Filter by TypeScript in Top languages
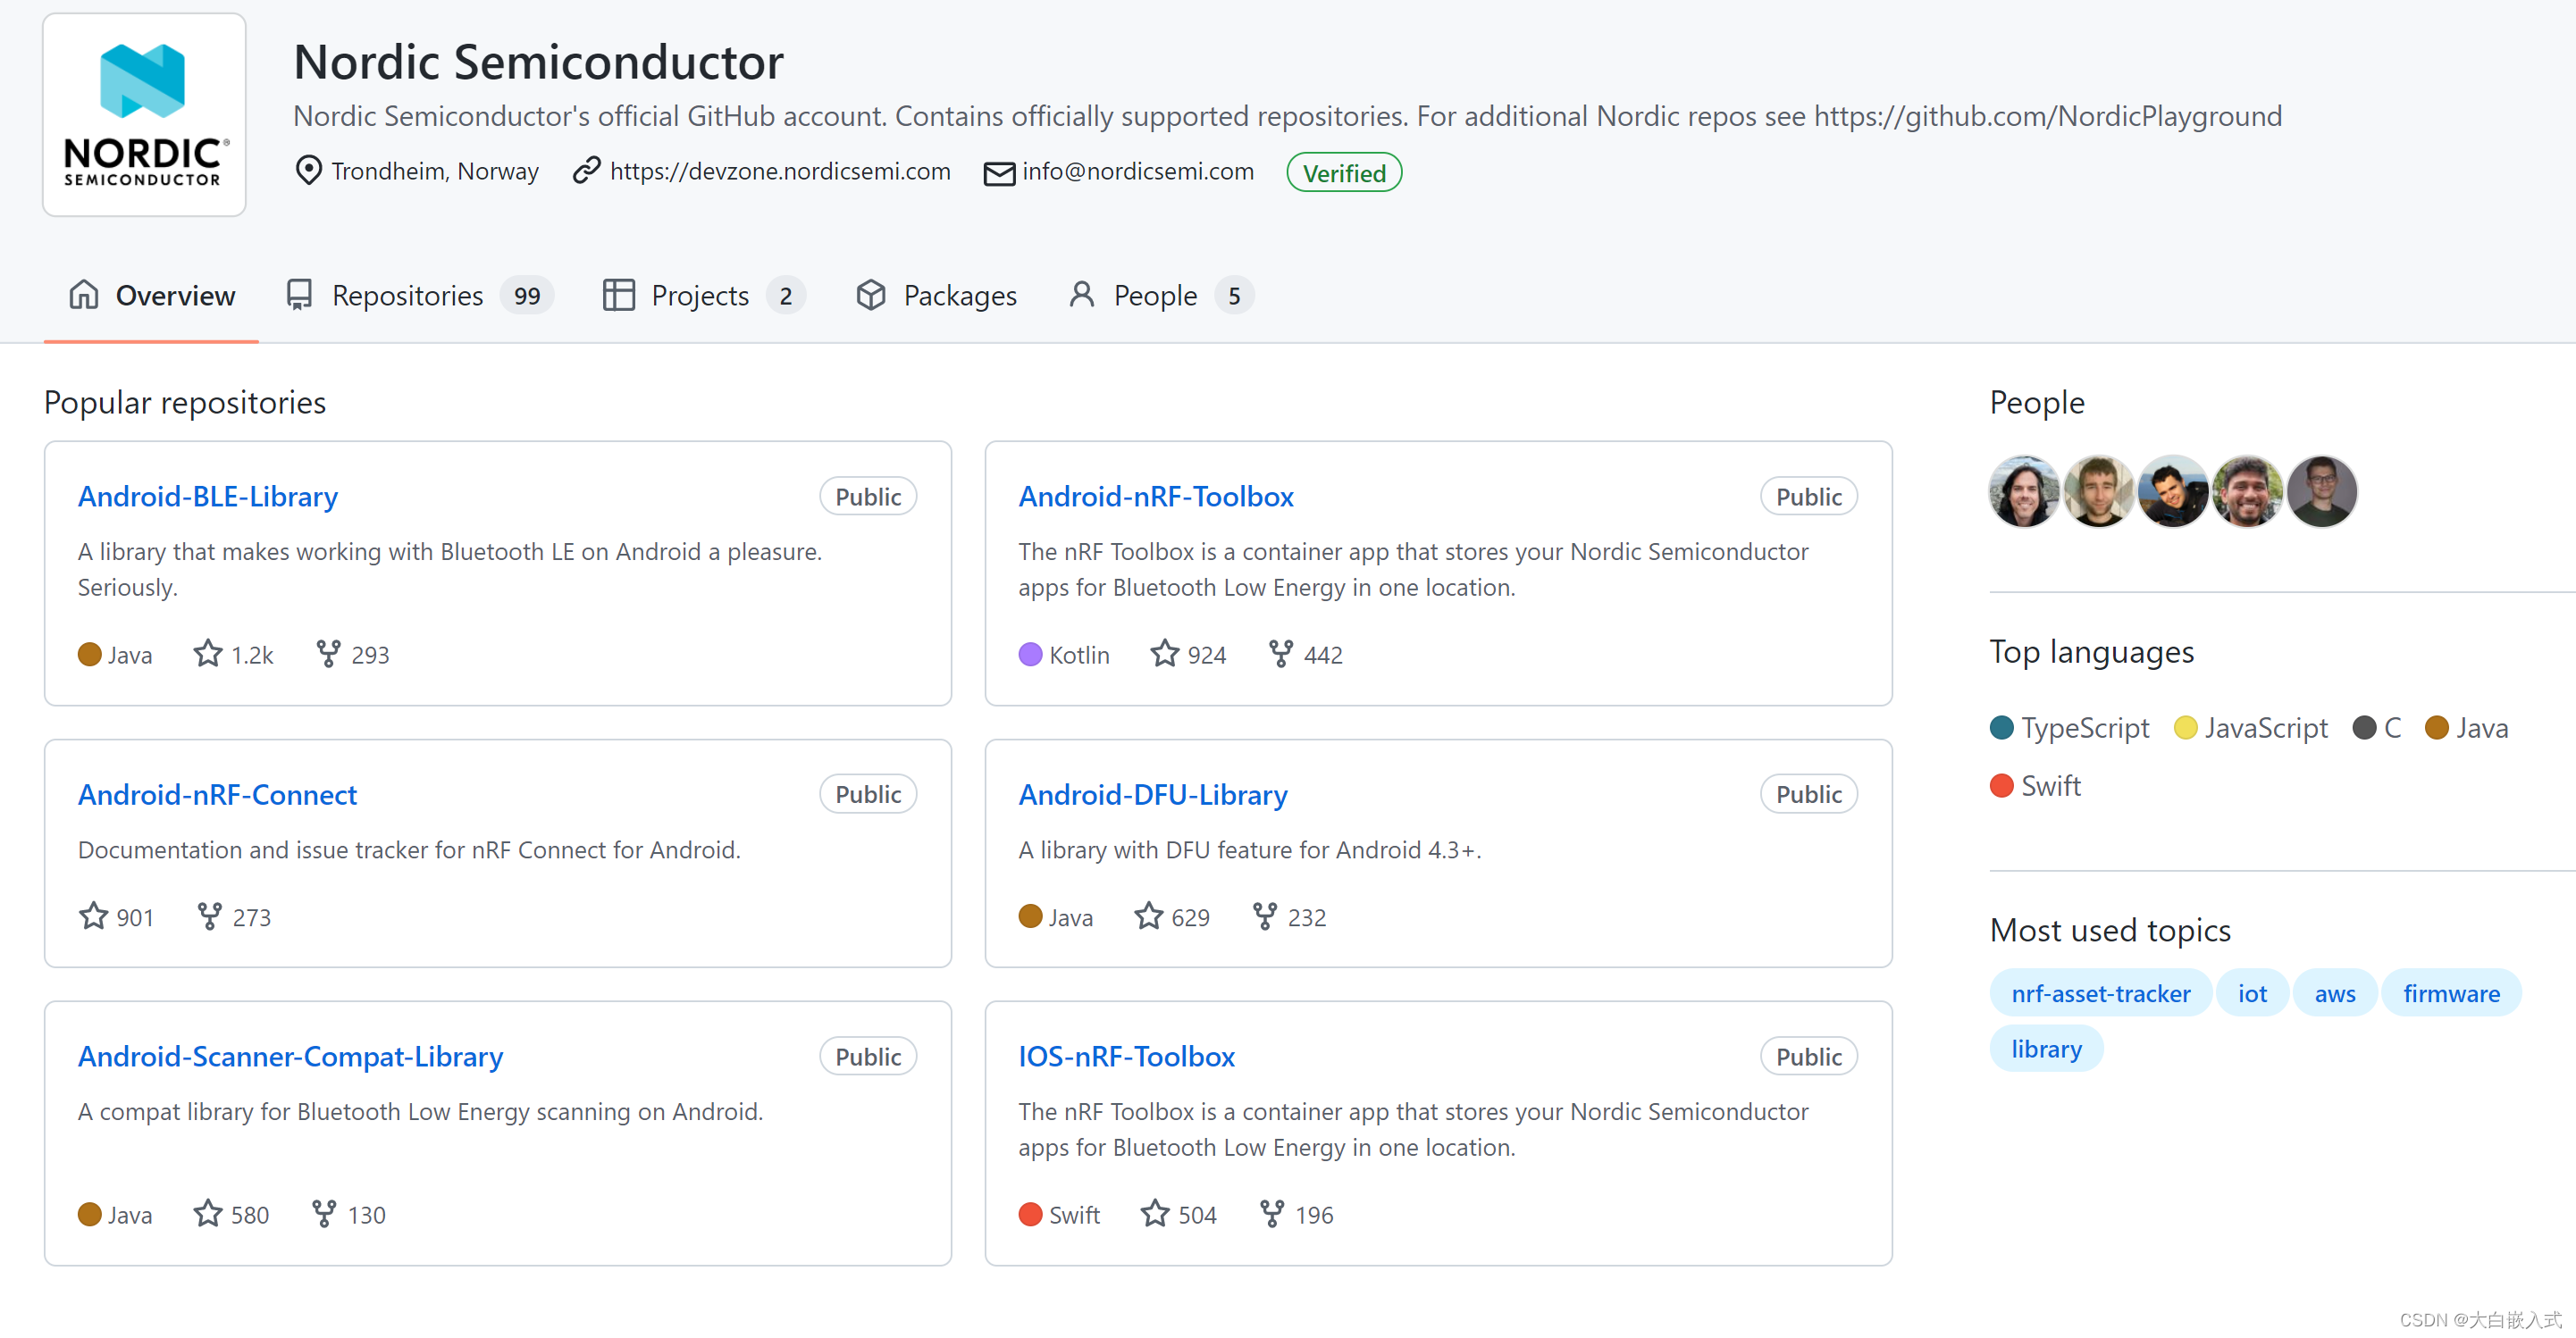Screen dimensions: 2576x1338 2083,728
